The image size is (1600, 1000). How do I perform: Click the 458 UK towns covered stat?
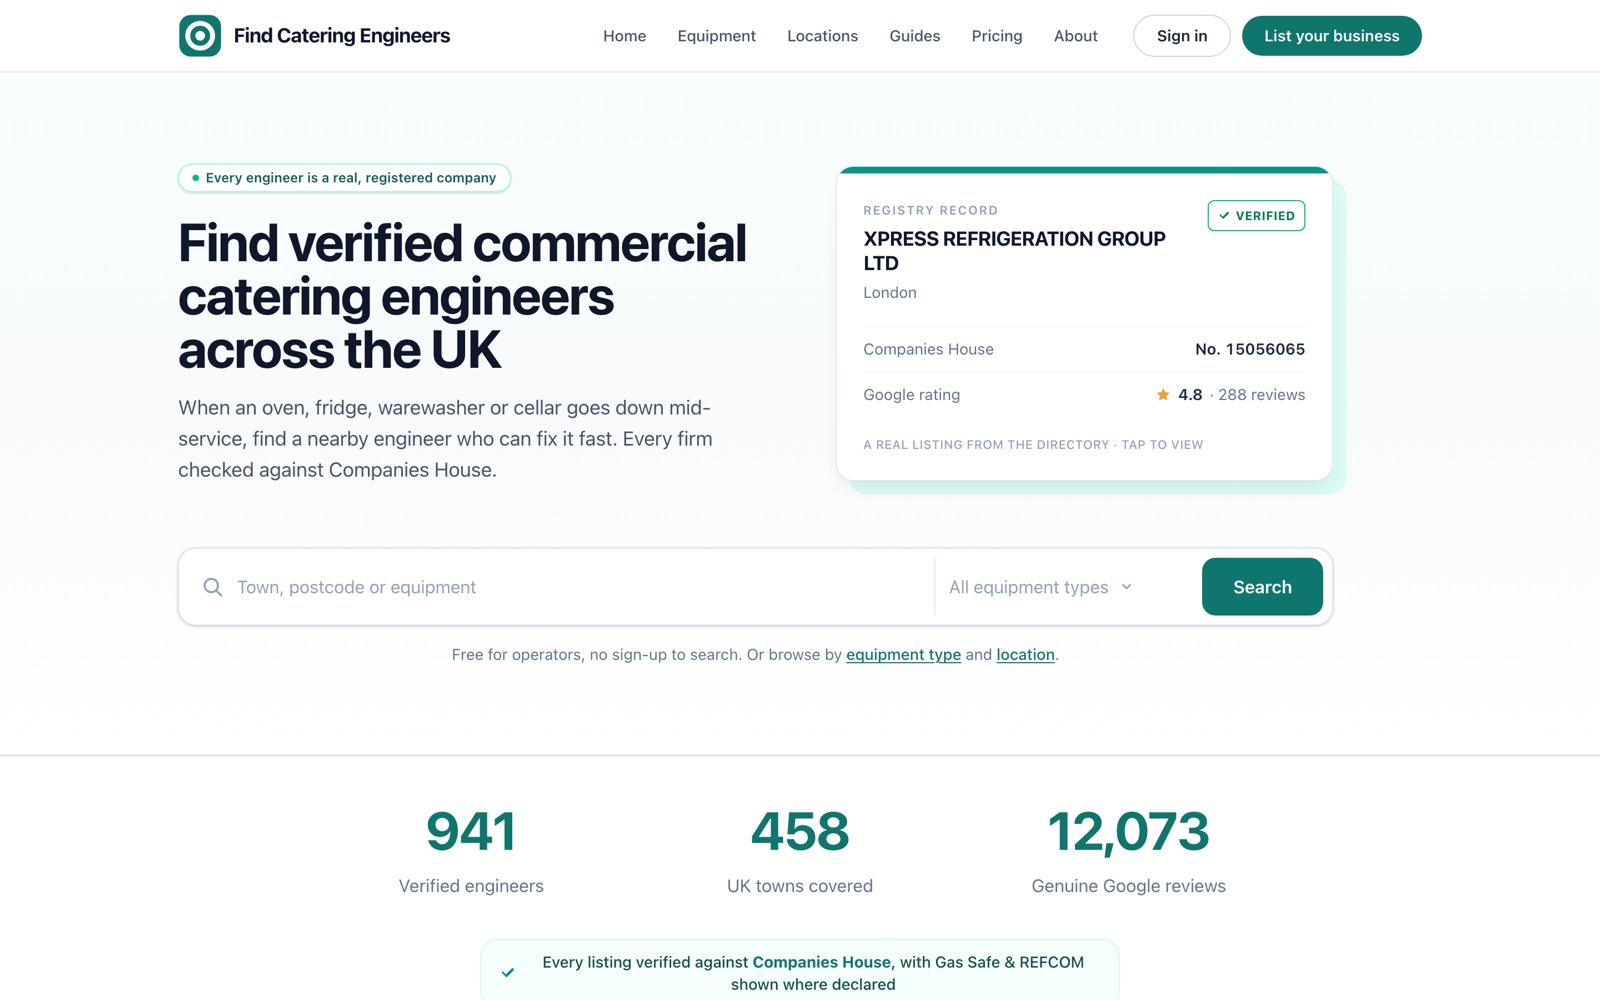[800, 852]
